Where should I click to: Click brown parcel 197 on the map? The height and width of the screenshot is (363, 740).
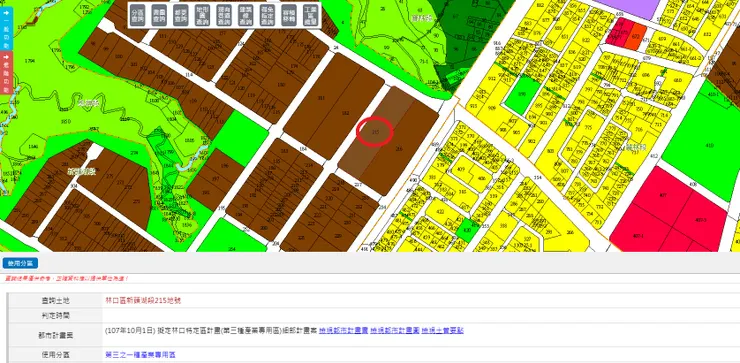[x=215, y=178]
